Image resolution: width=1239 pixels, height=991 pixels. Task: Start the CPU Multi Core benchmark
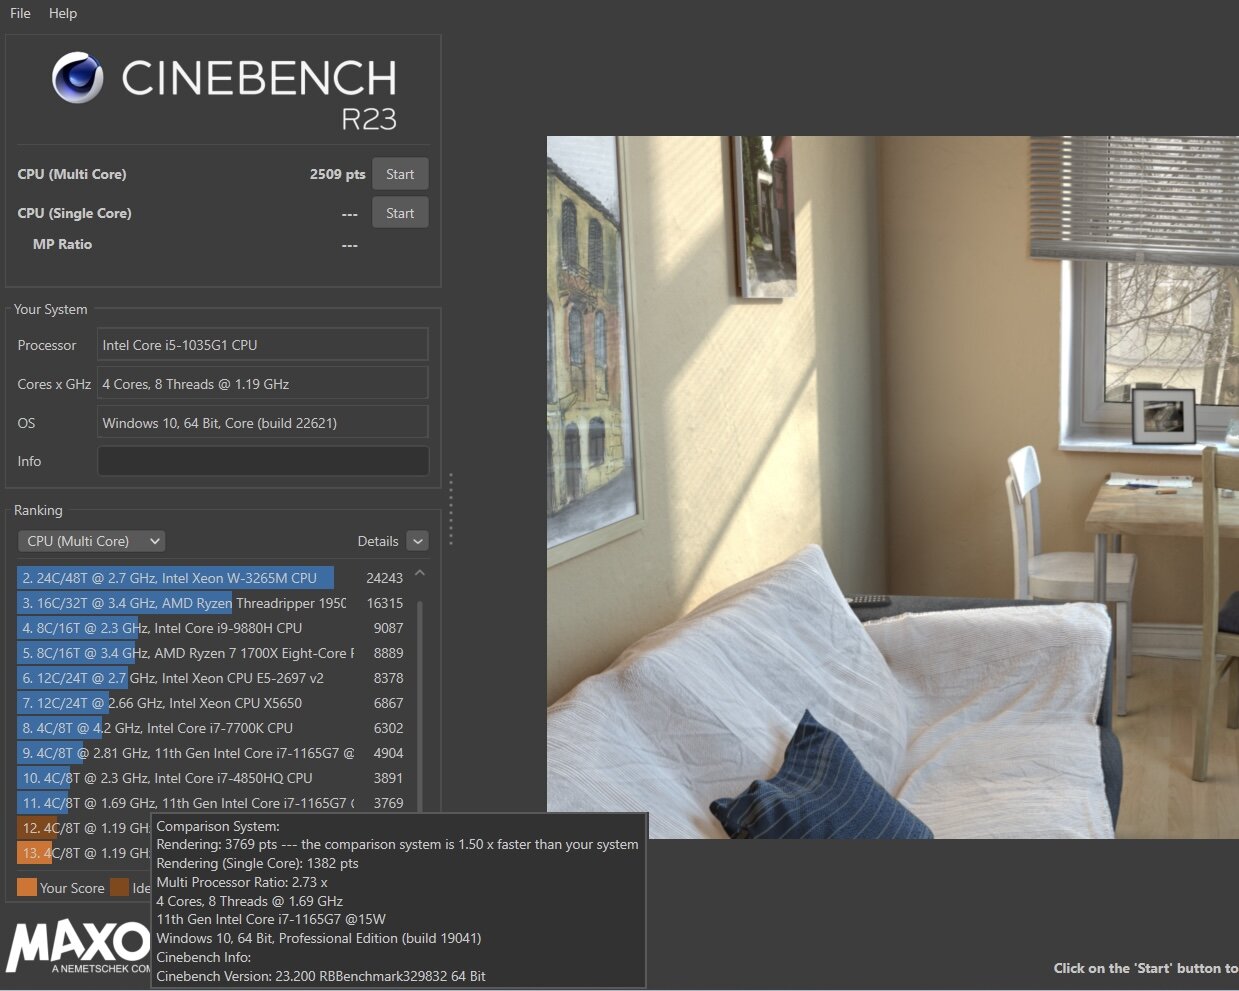pyautogui.click(x=400, y=174)
